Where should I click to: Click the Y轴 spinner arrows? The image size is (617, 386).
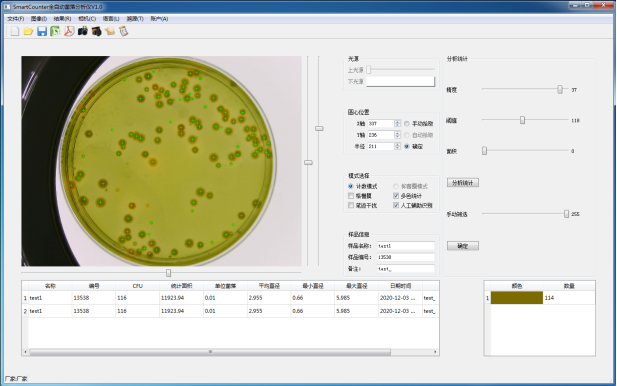pos(397,135)
